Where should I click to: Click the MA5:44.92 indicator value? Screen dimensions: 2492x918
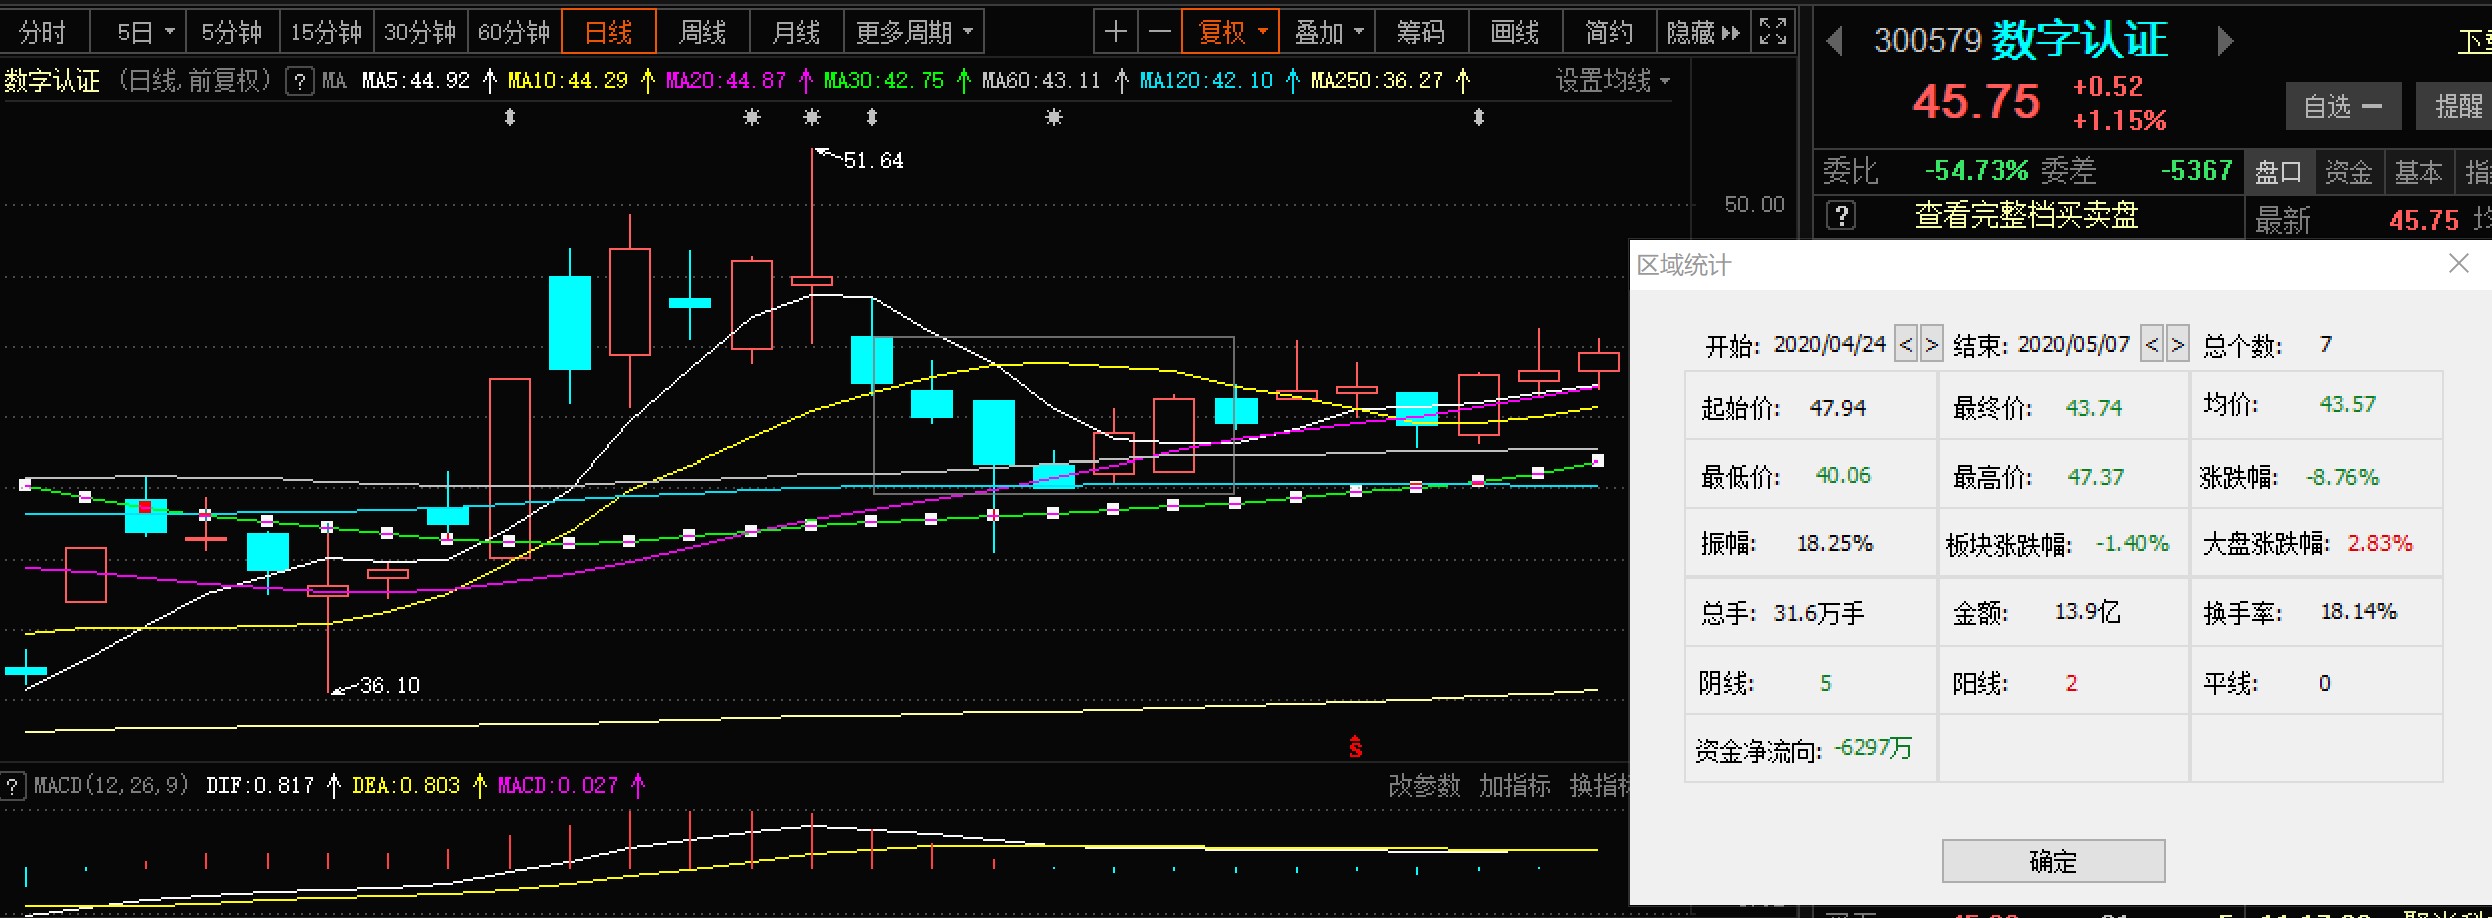point(416,80)
